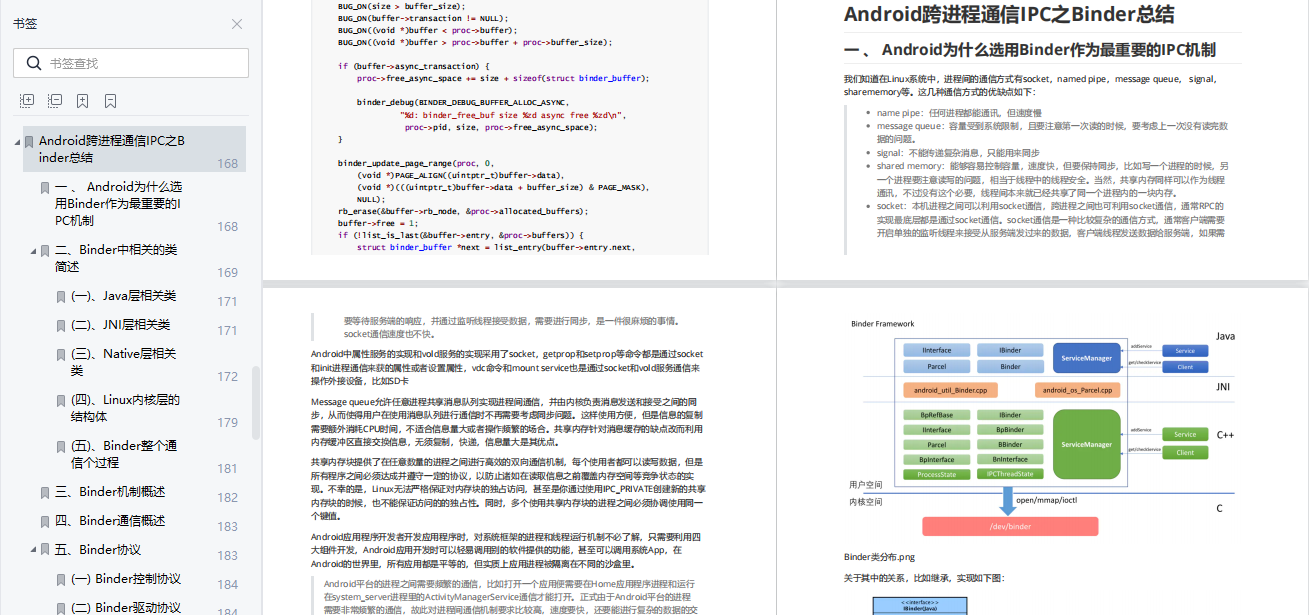Click page number 182 in bookmark list
This screenshot has width=1309, height=615.
pyautogui.click(x=227, y=498)
